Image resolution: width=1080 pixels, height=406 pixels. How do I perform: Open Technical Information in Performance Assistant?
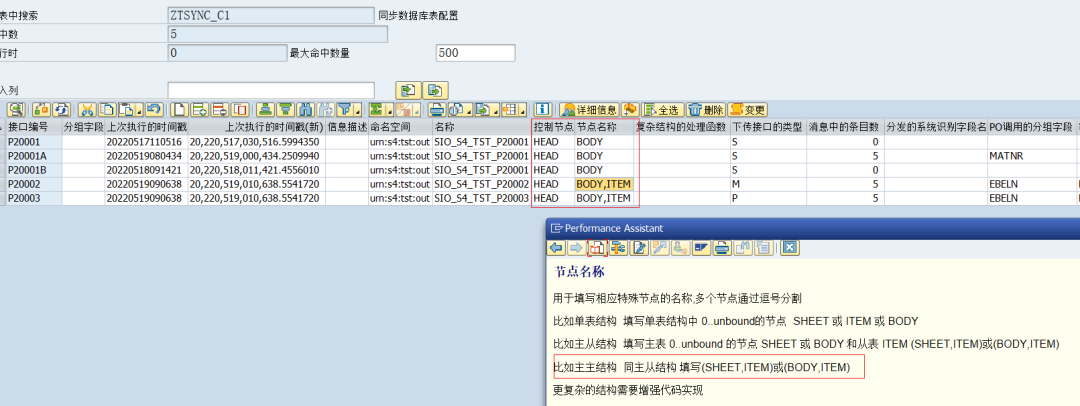618,248
